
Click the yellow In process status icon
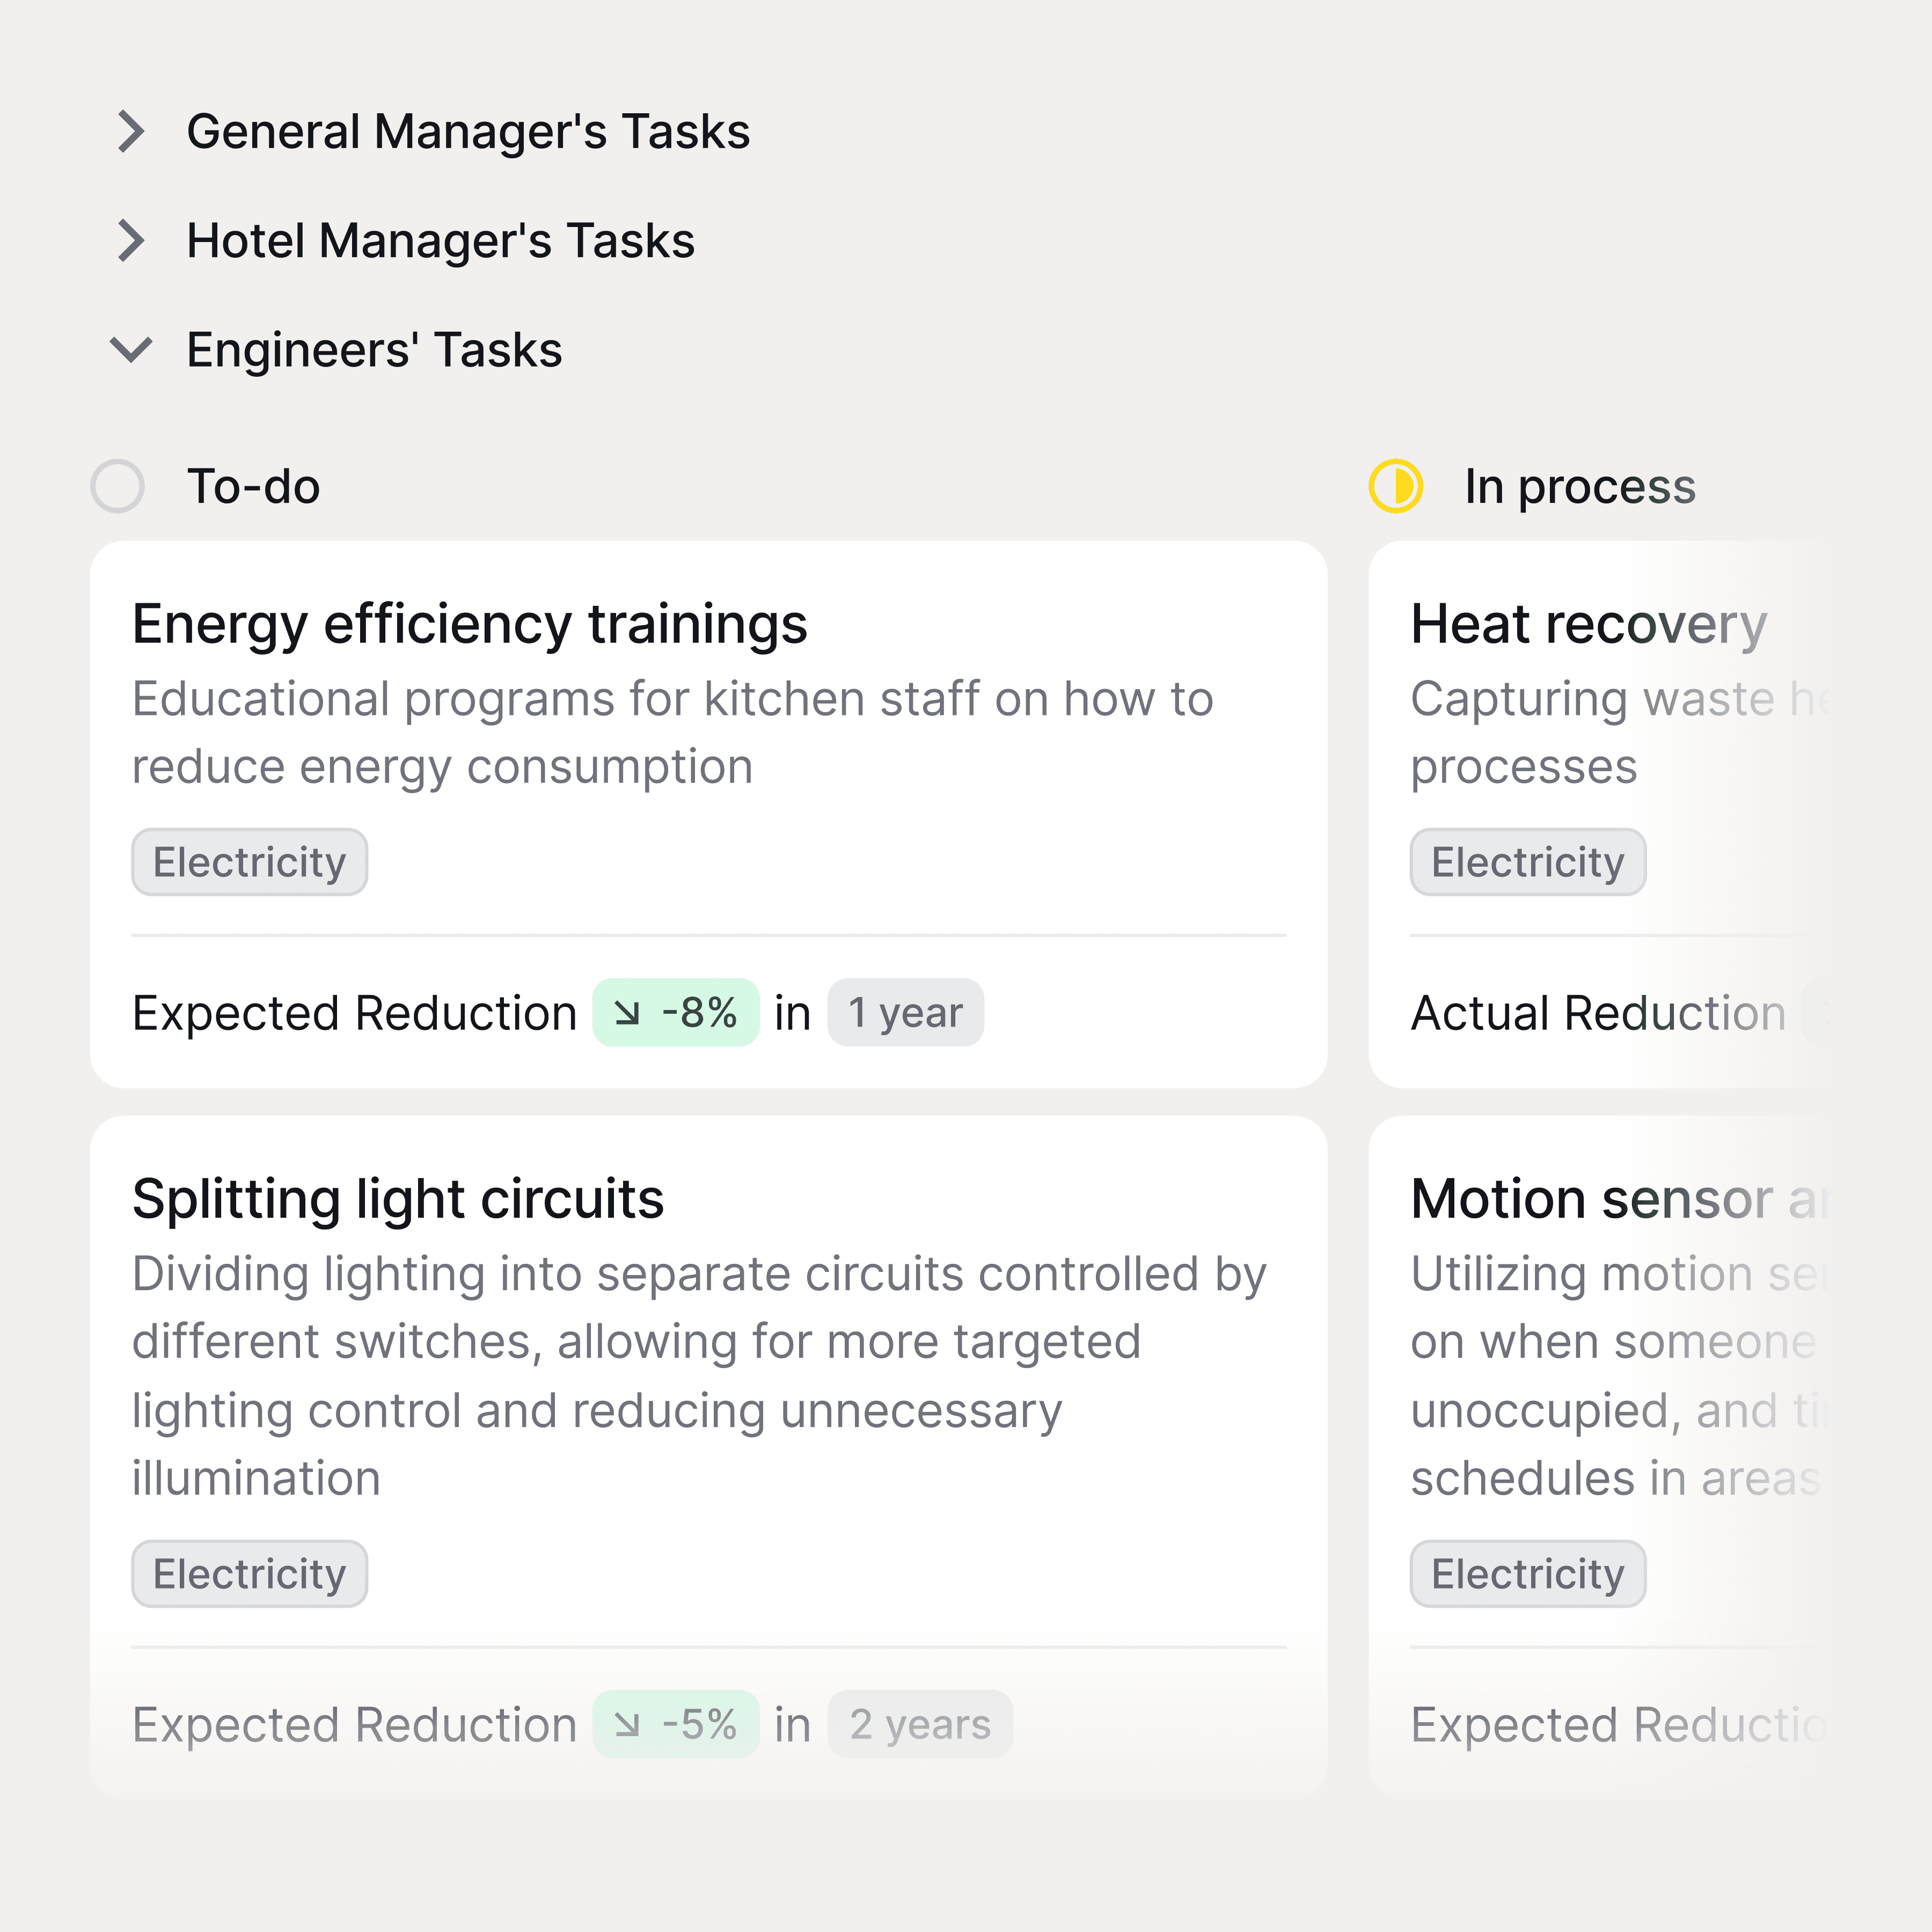[1396, 486]
